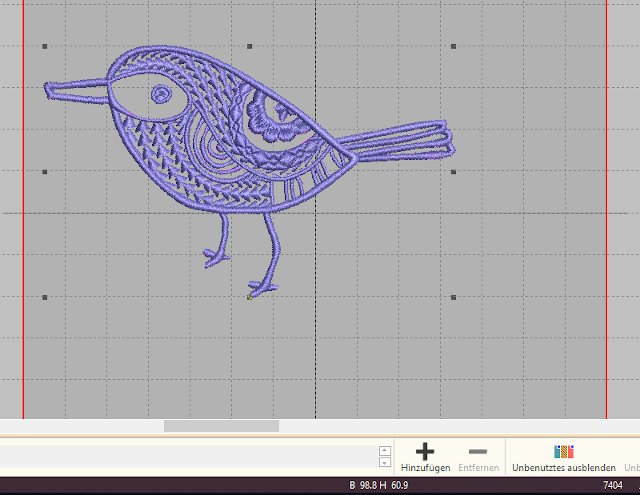
Task: Select the top-left selection handle
Action: click(45, 47)
